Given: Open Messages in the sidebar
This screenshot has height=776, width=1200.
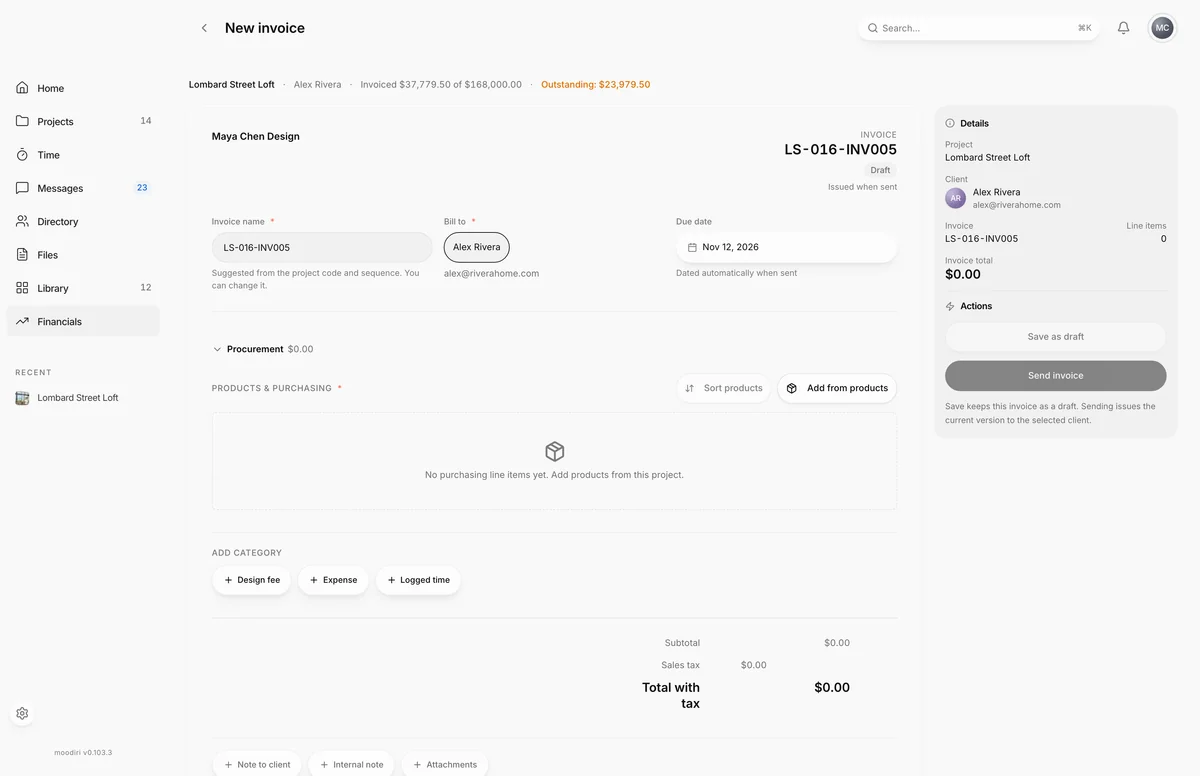Looking at the screenshot, I should 83,188.
